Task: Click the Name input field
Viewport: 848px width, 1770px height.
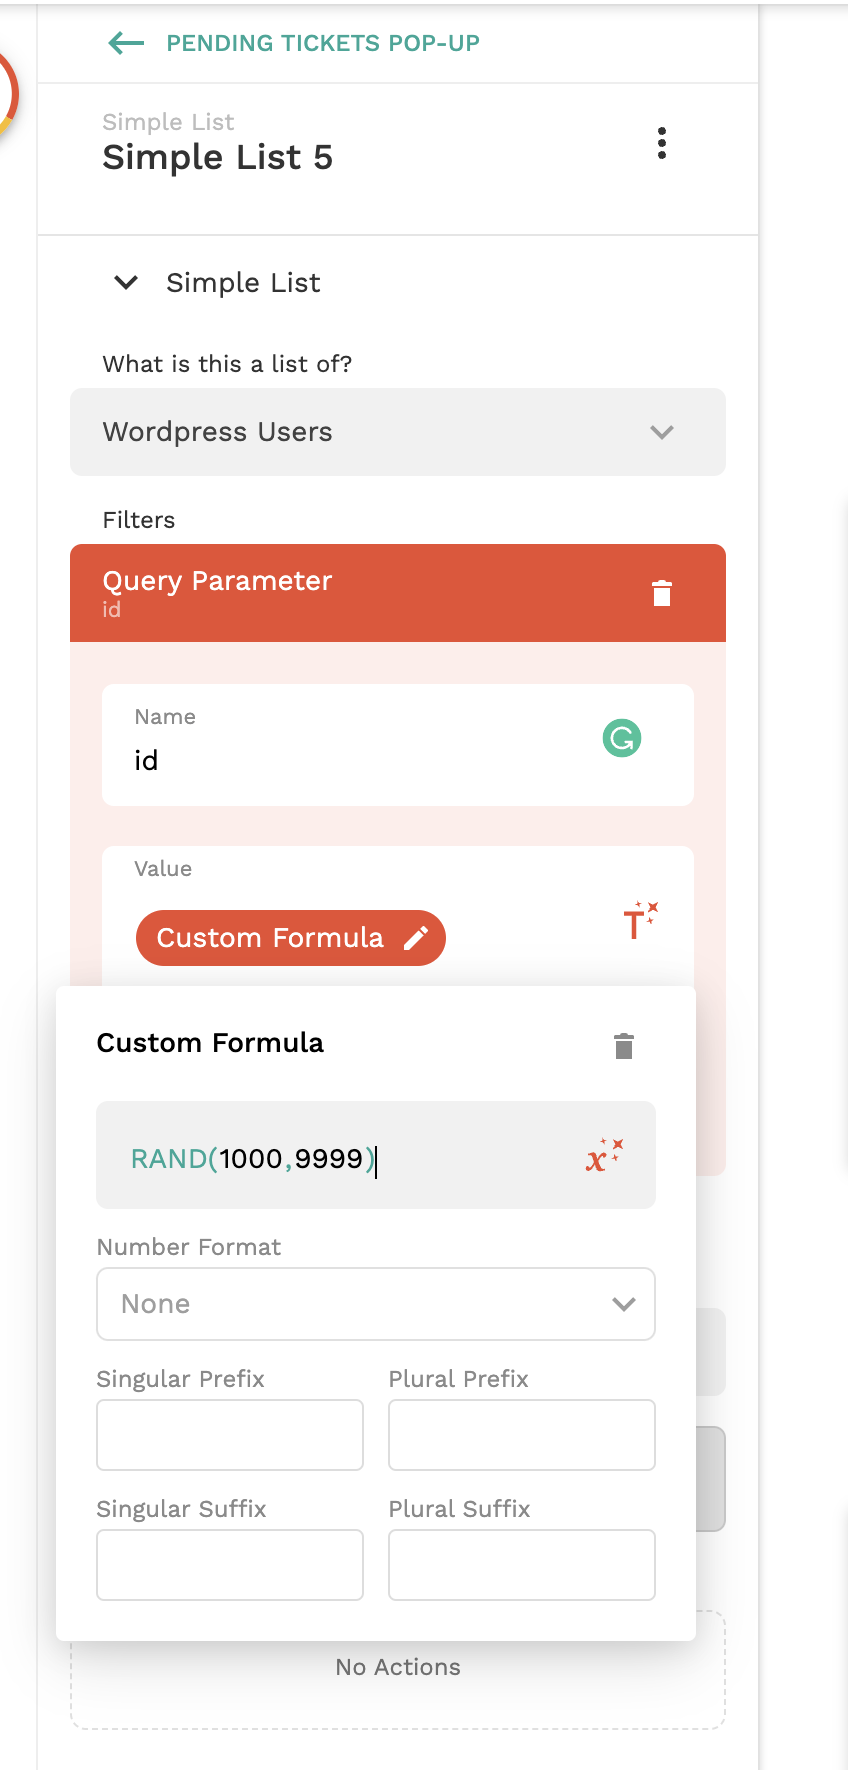Action: 360,761
